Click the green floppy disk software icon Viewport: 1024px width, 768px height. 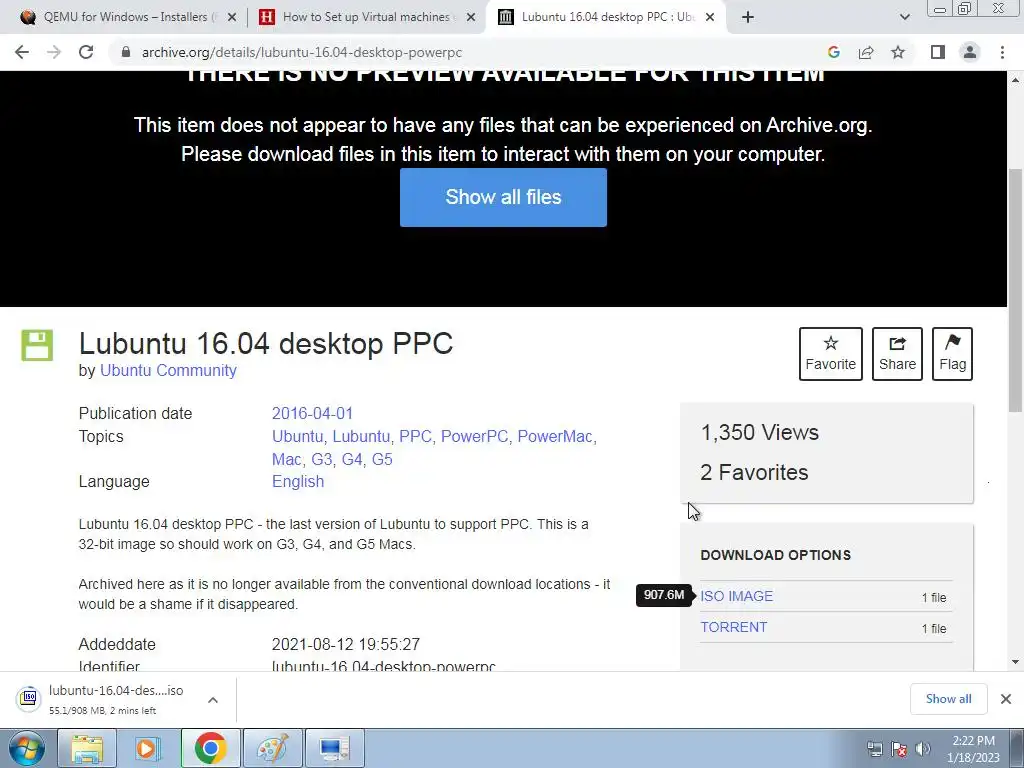tap(37, 345)
